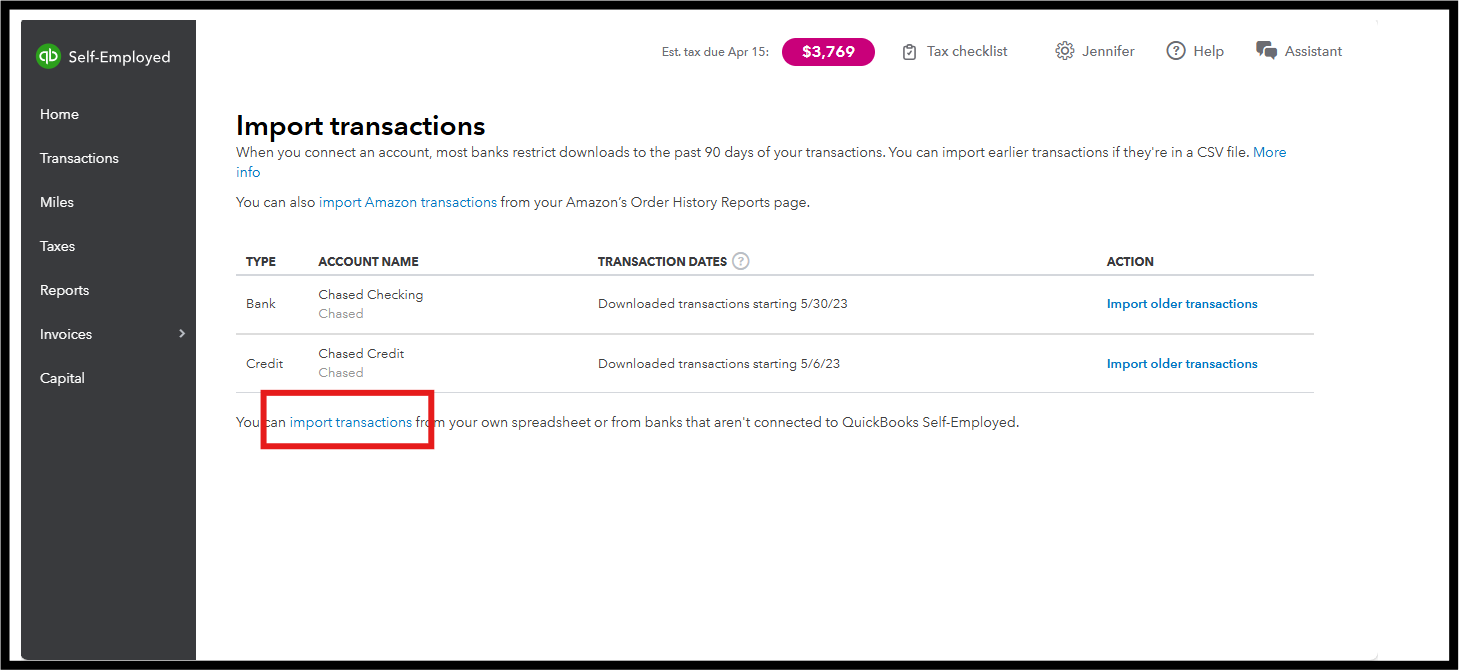Select Taxes from the sidebar
This screenshot has height=671, width=1459.
tap(57, 246)
